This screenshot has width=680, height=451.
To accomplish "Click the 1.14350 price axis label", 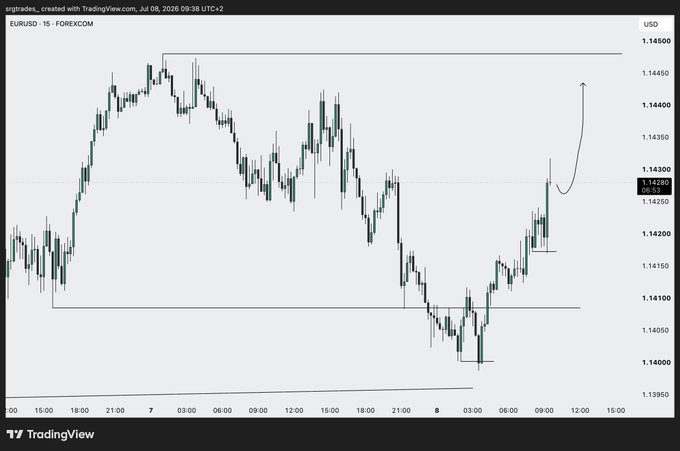I will (x=656, y=137).
